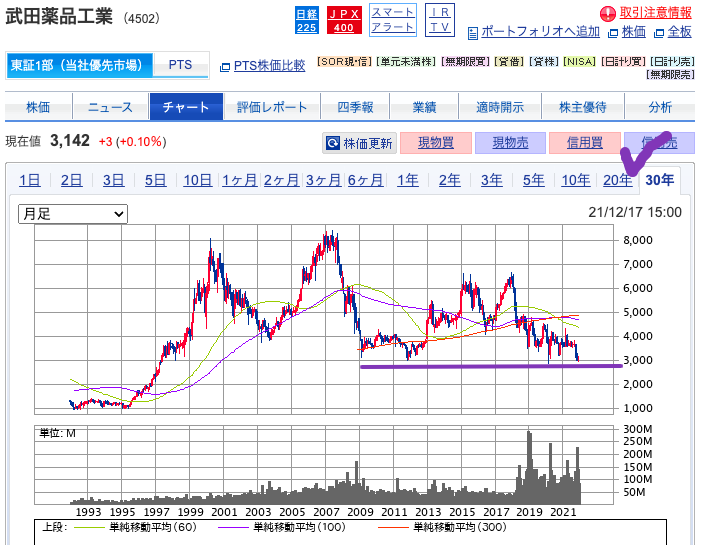
Task: Select the 1年 chart period
Action: click(408, 180)
